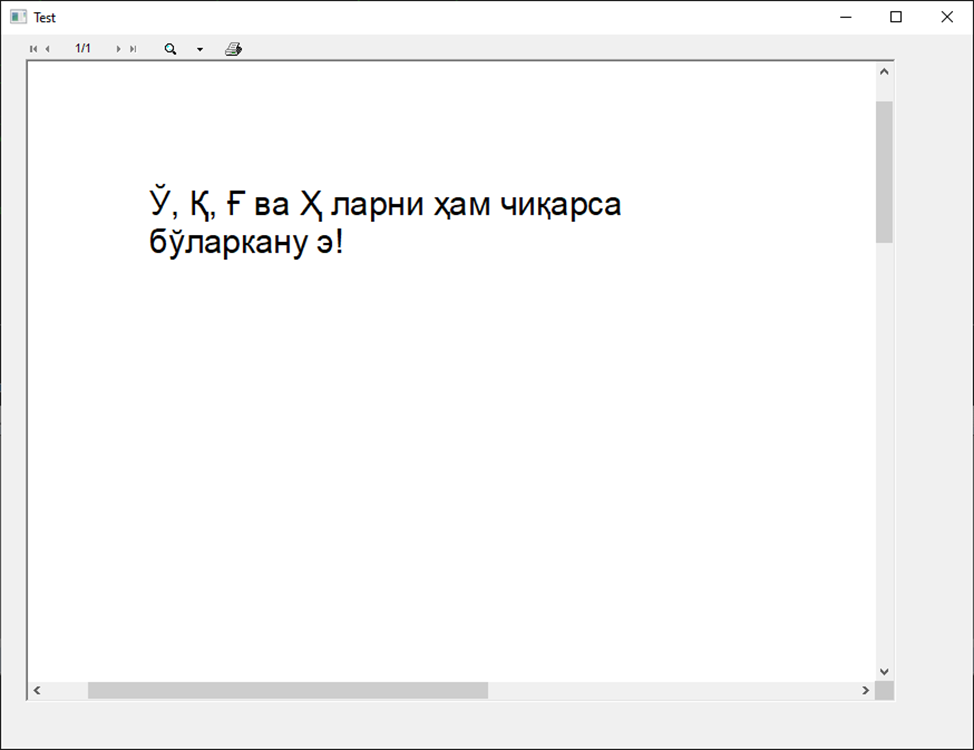The image size is (974, 750).
Task: Click the magnifier zoom icon
Action: (170, 49)
